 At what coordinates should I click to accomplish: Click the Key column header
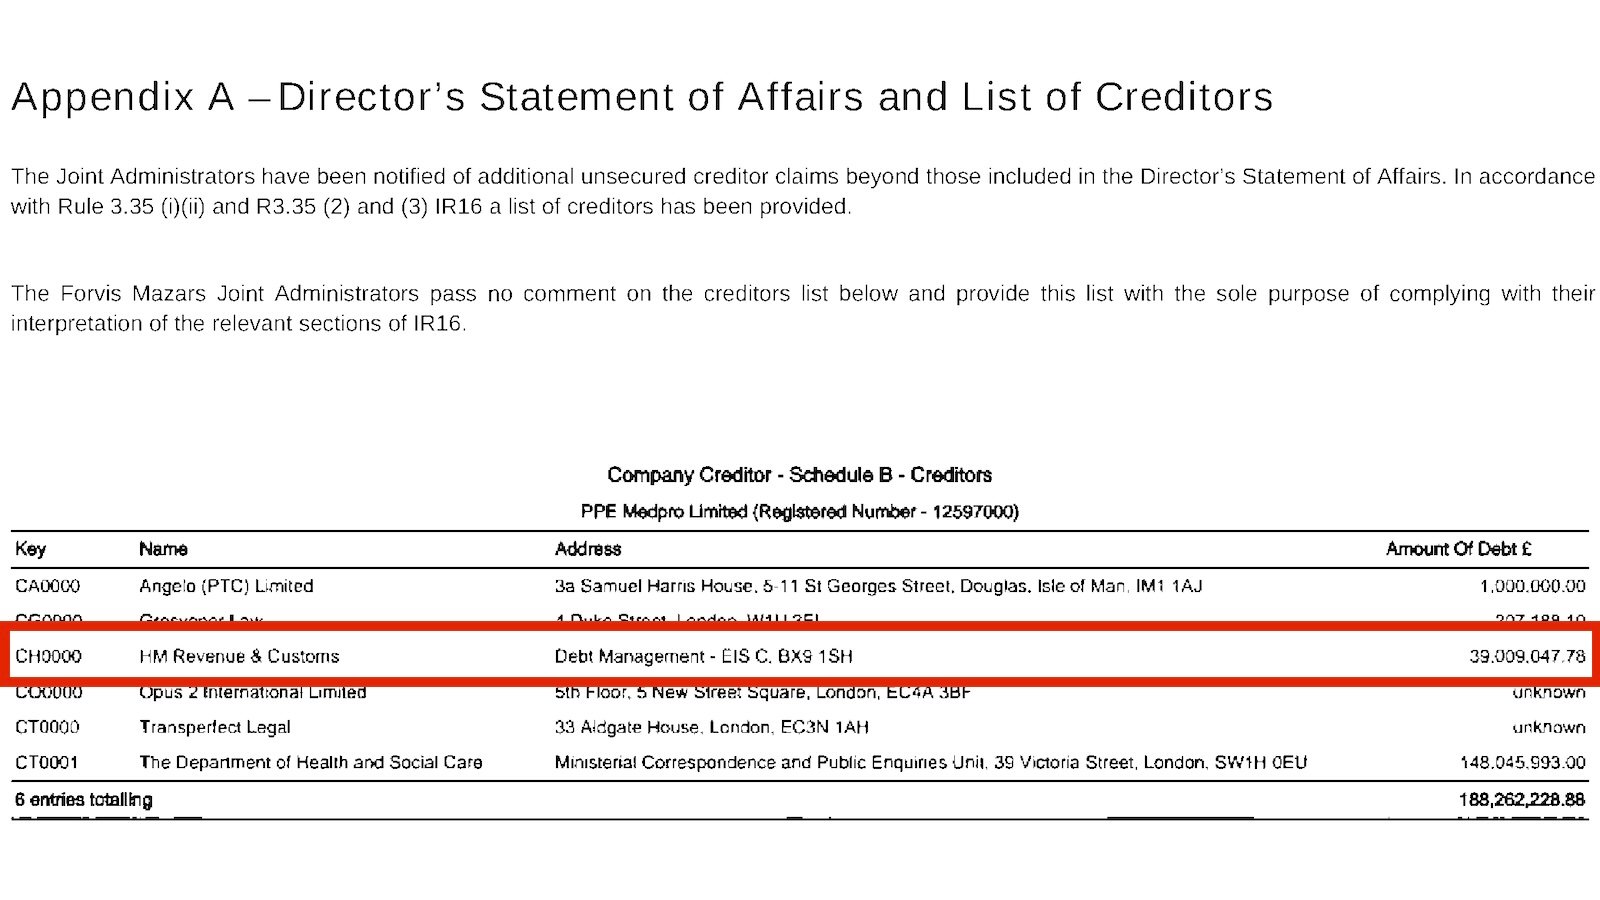(x=30, y=549)
